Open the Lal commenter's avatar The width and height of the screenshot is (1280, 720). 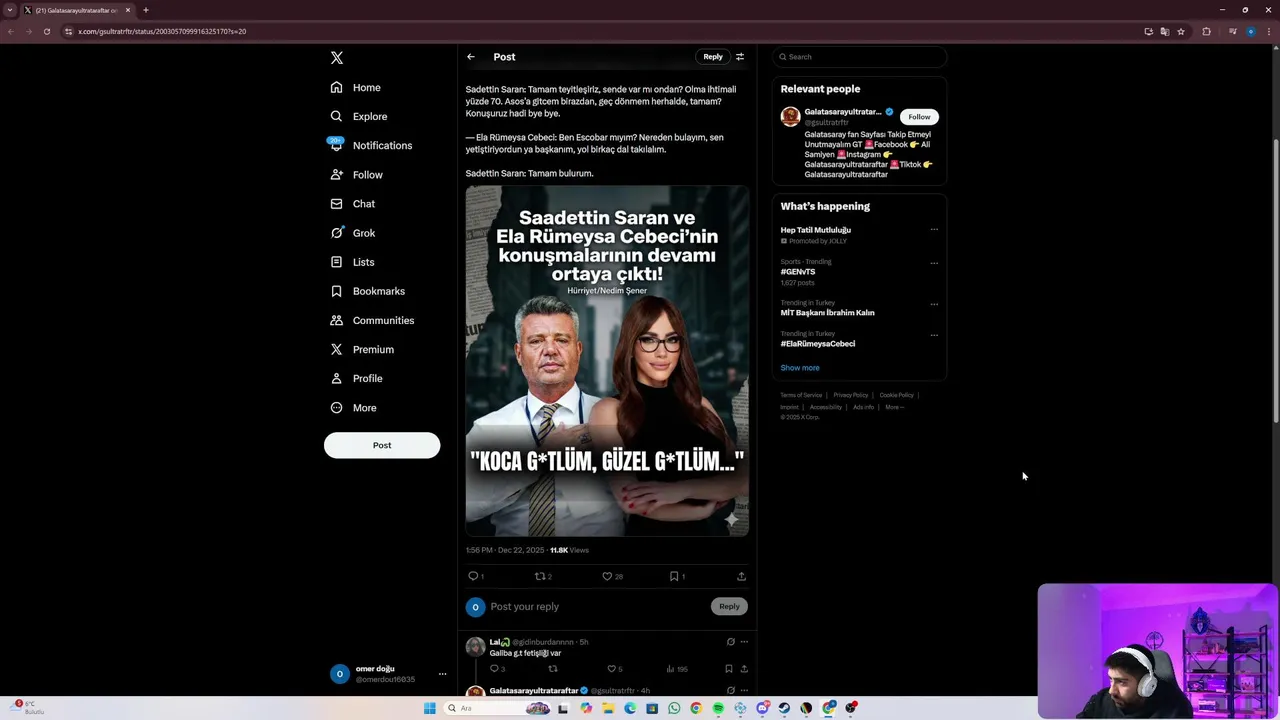pyautogui.click(x=475, y=647)
